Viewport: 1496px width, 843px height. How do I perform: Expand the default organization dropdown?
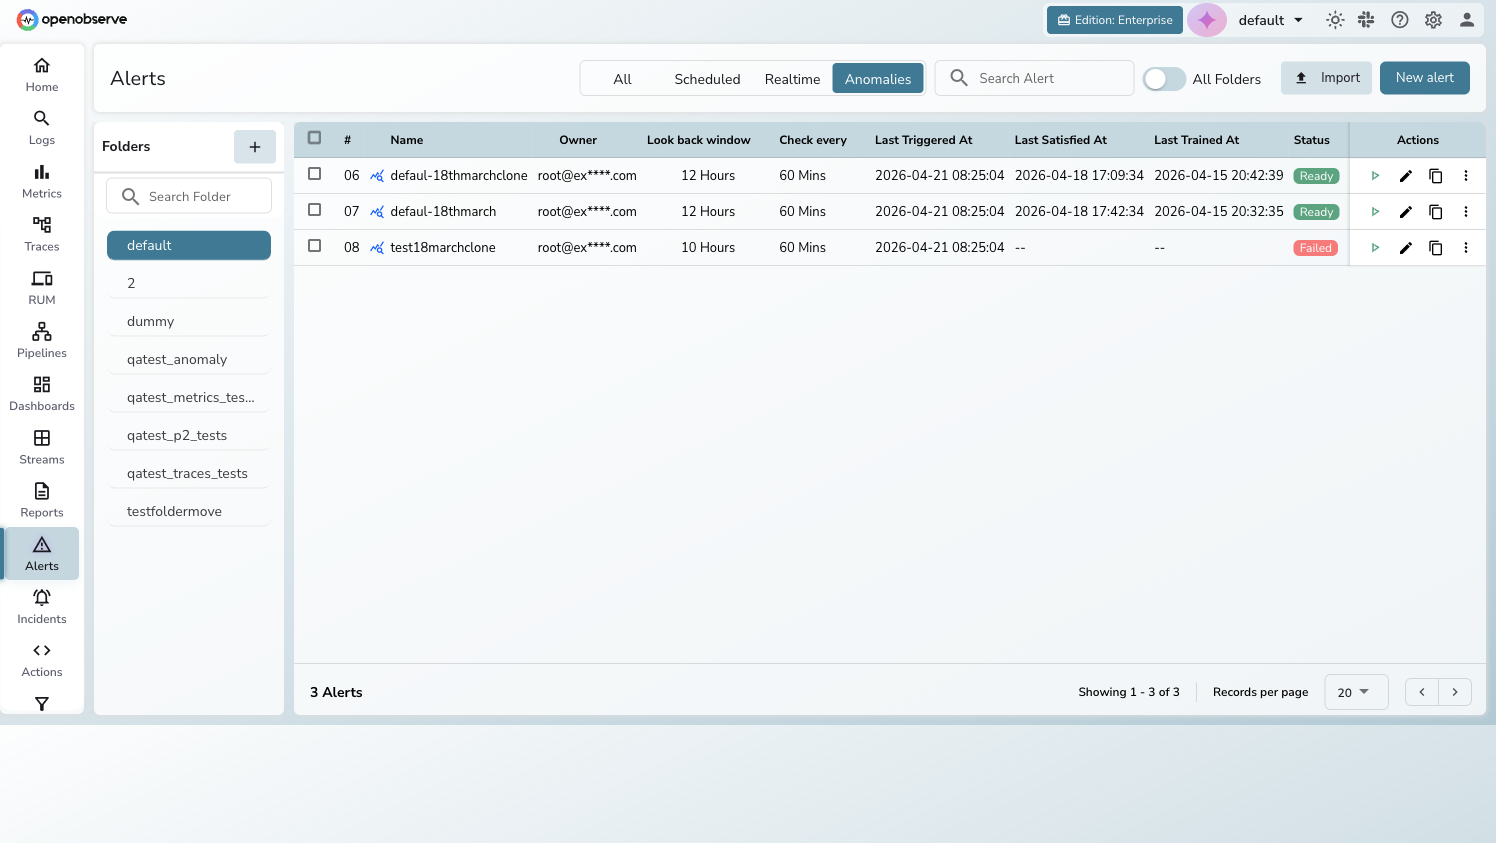tap(1270, 19)
